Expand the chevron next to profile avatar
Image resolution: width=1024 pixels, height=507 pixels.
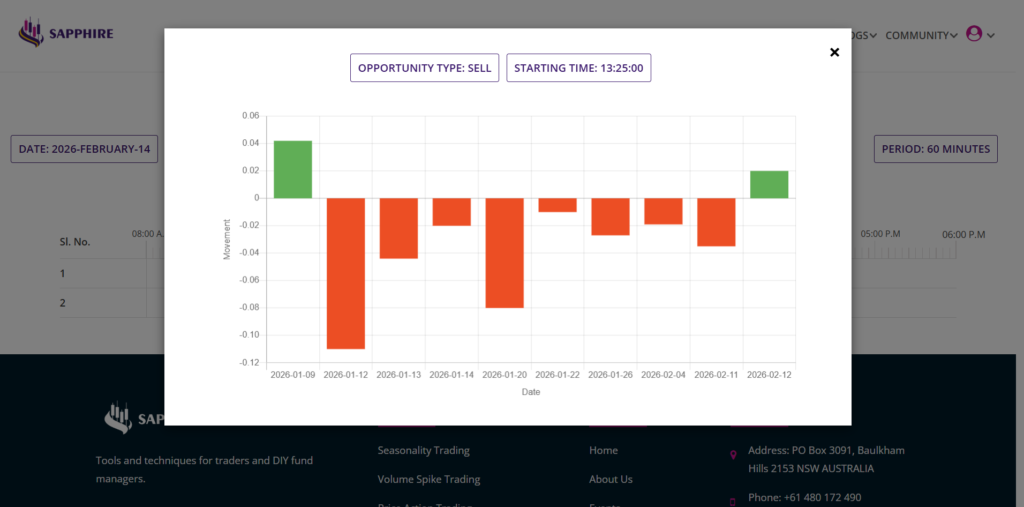(x=991, y=36)
